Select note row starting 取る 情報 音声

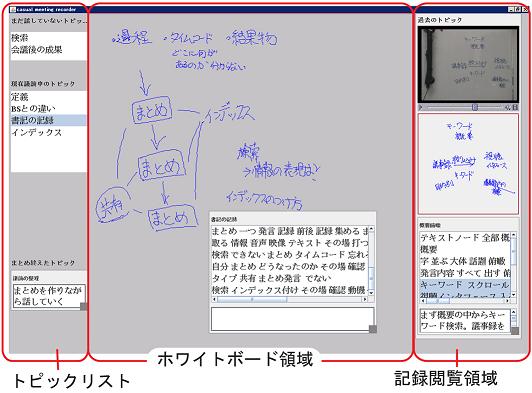coord(290,243)
